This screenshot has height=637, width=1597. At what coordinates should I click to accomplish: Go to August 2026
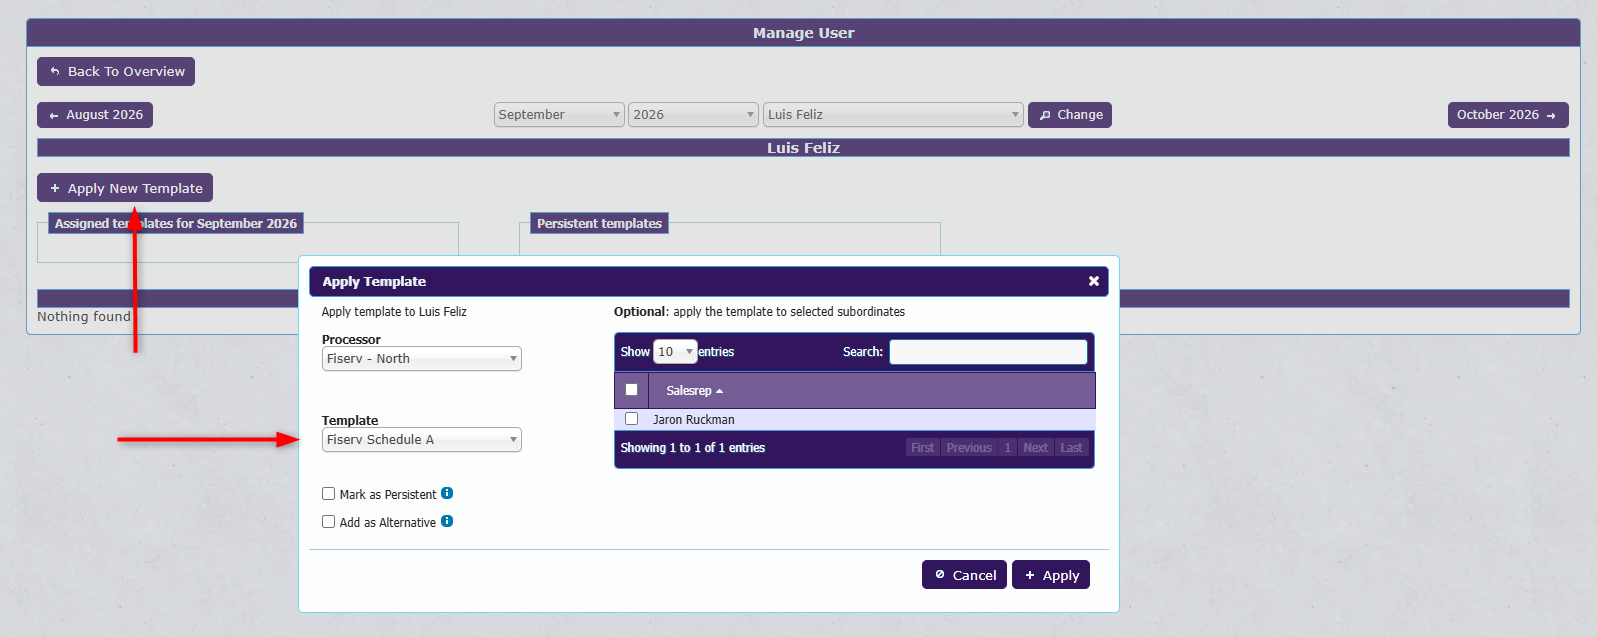[x=95, y=115]
